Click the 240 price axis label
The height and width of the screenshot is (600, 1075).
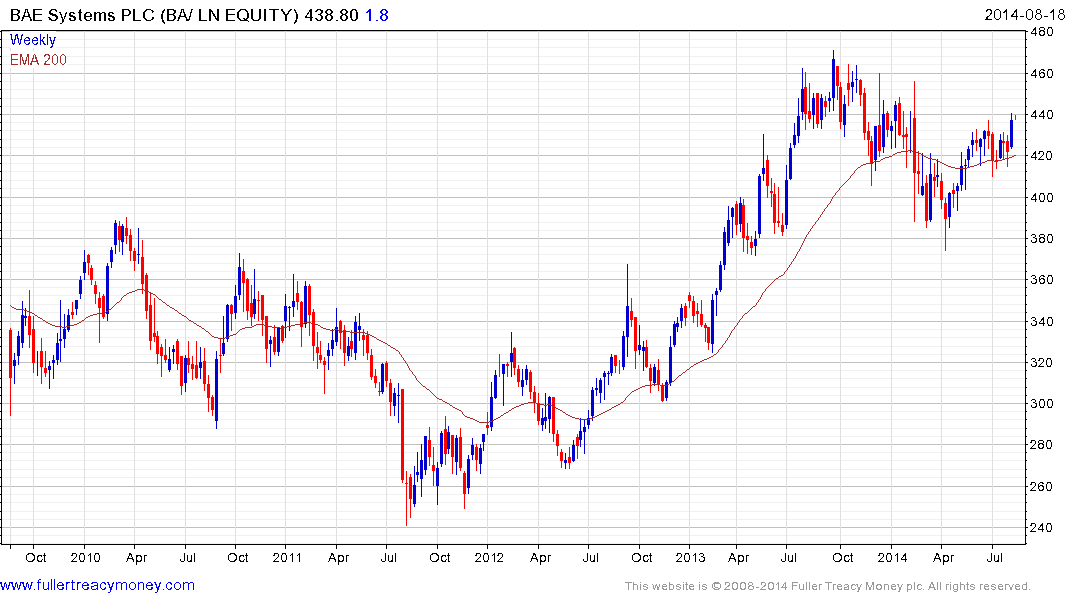[x=1045, y=529]
